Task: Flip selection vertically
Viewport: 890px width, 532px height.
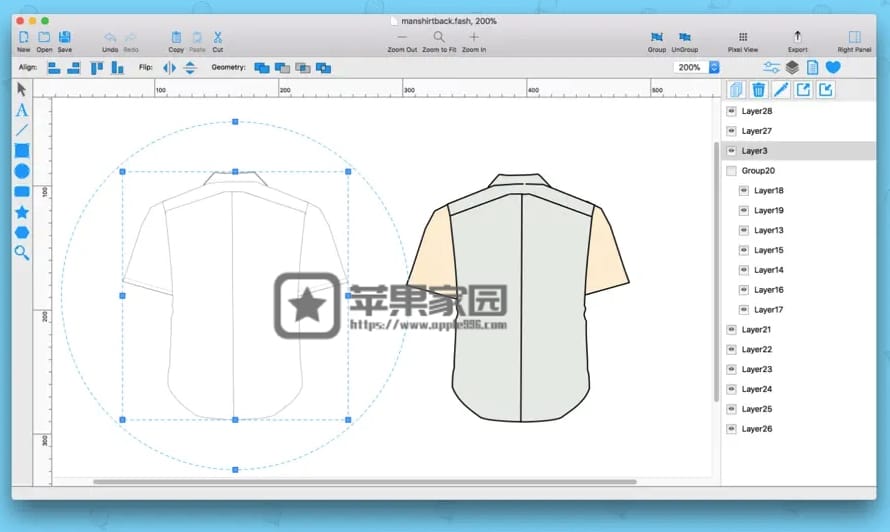Action: point(190,68)
